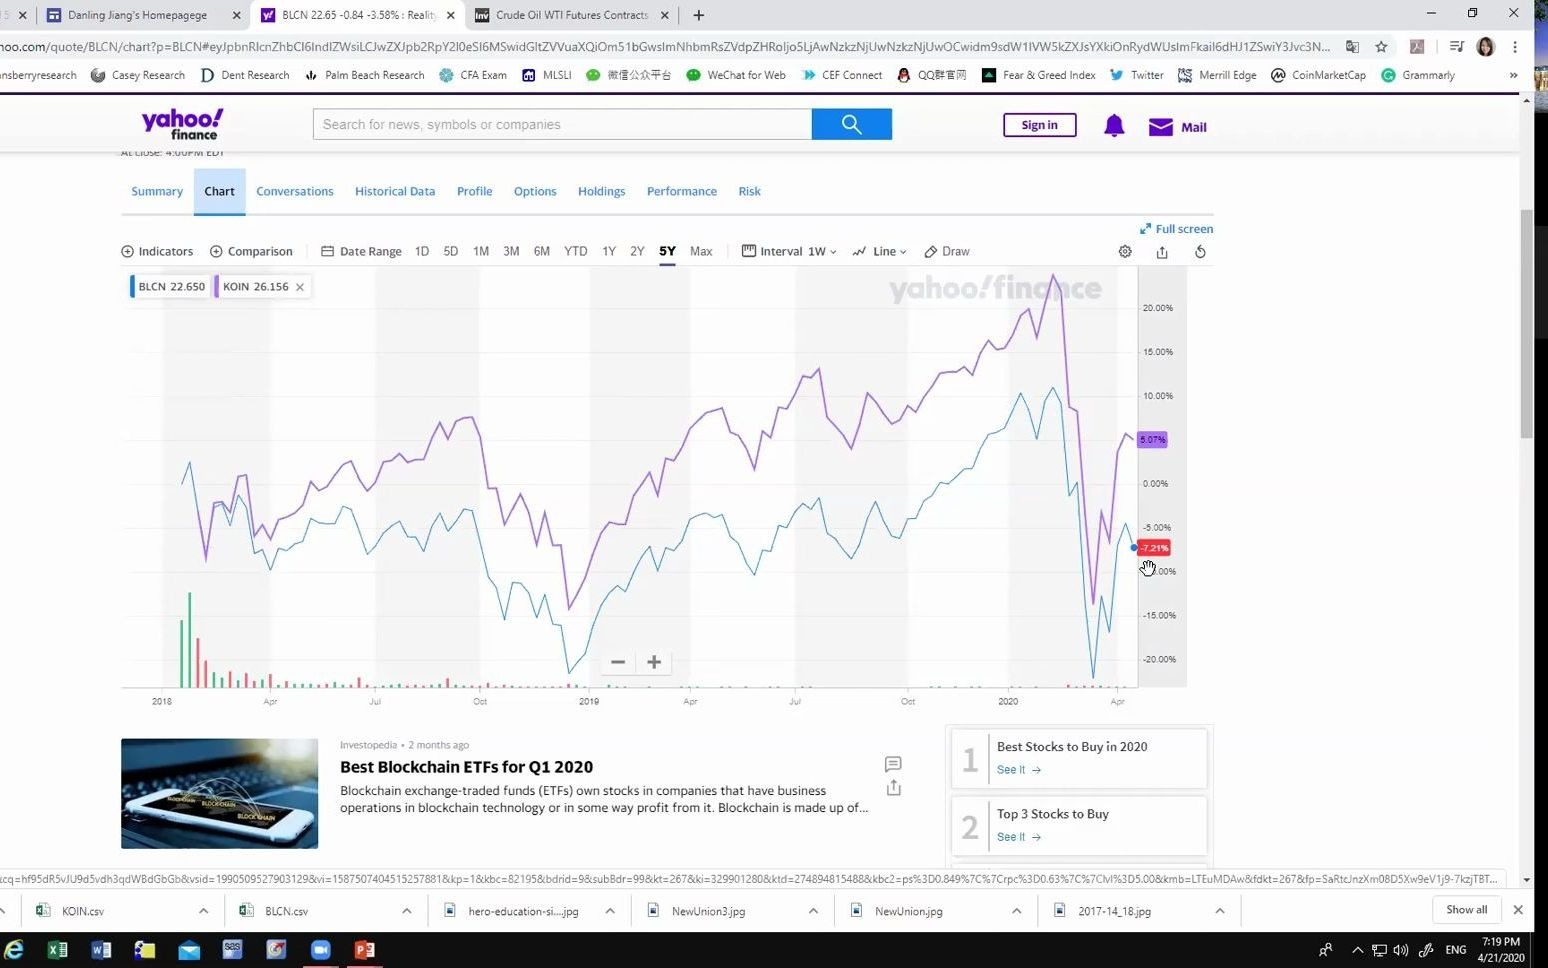Viewport: 1548px width, 968px height.
Task: Select the Draw pencil tool
Action: coord(947,252)
